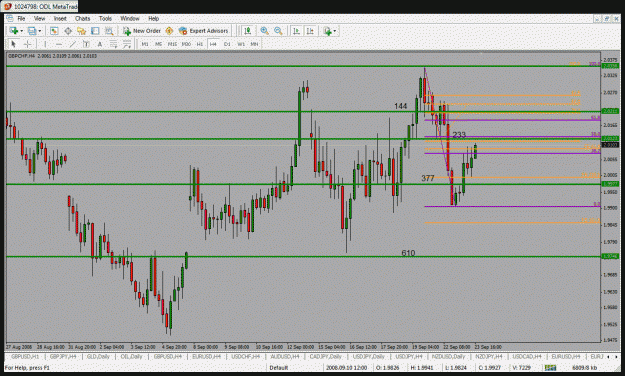
Task: Pick the Trendline drawing tool
Action: (x=73, y=44)
